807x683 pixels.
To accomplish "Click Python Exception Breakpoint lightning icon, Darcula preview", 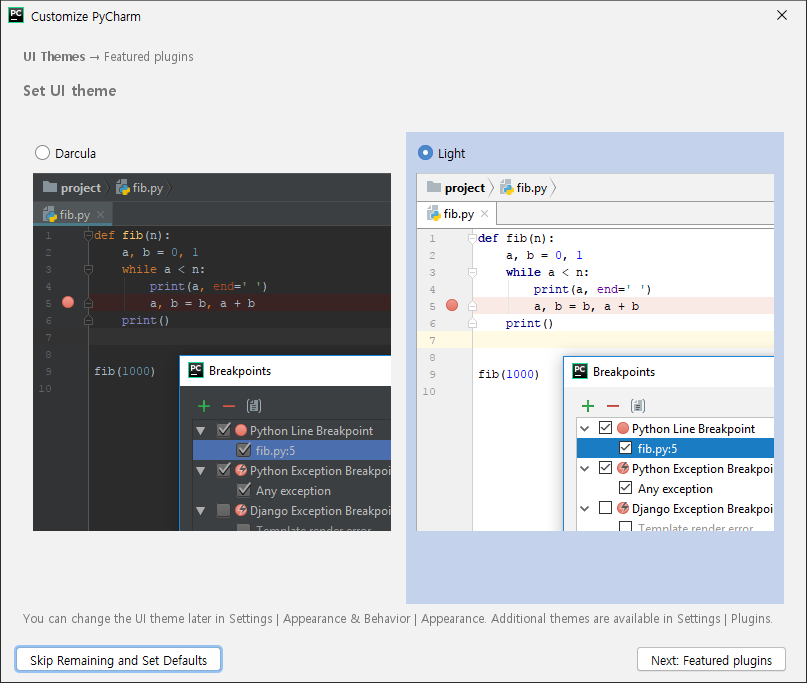I will (241, 470).
